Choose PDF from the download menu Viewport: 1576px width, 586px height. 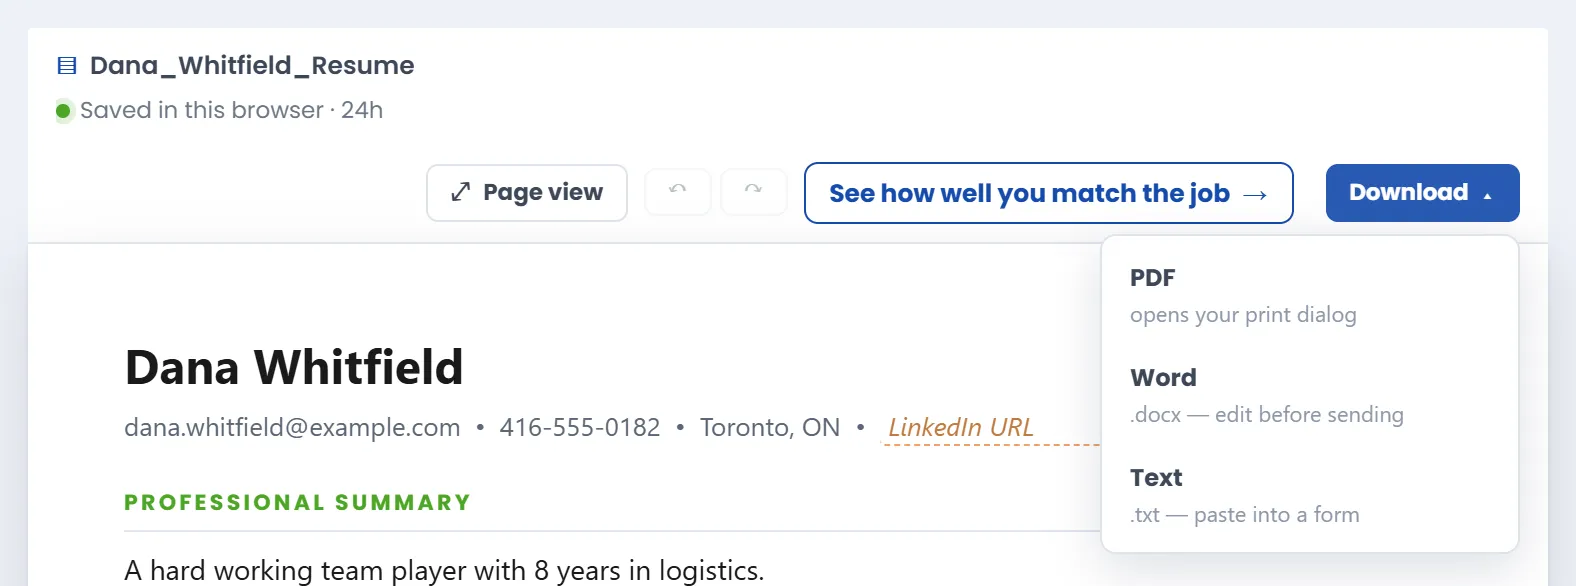click(x=1309, y=295)
